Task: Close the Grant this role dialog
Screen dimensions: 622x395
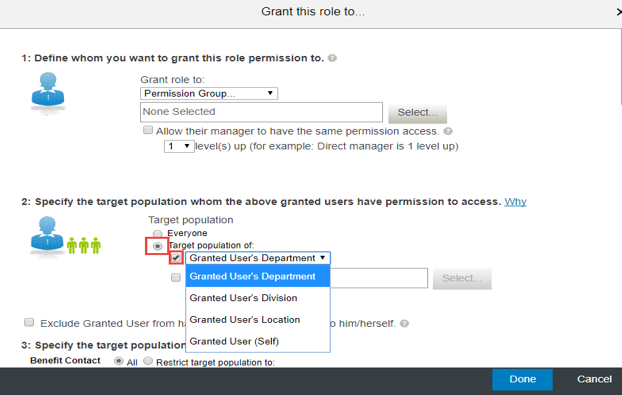Action: tap(619, 12)
